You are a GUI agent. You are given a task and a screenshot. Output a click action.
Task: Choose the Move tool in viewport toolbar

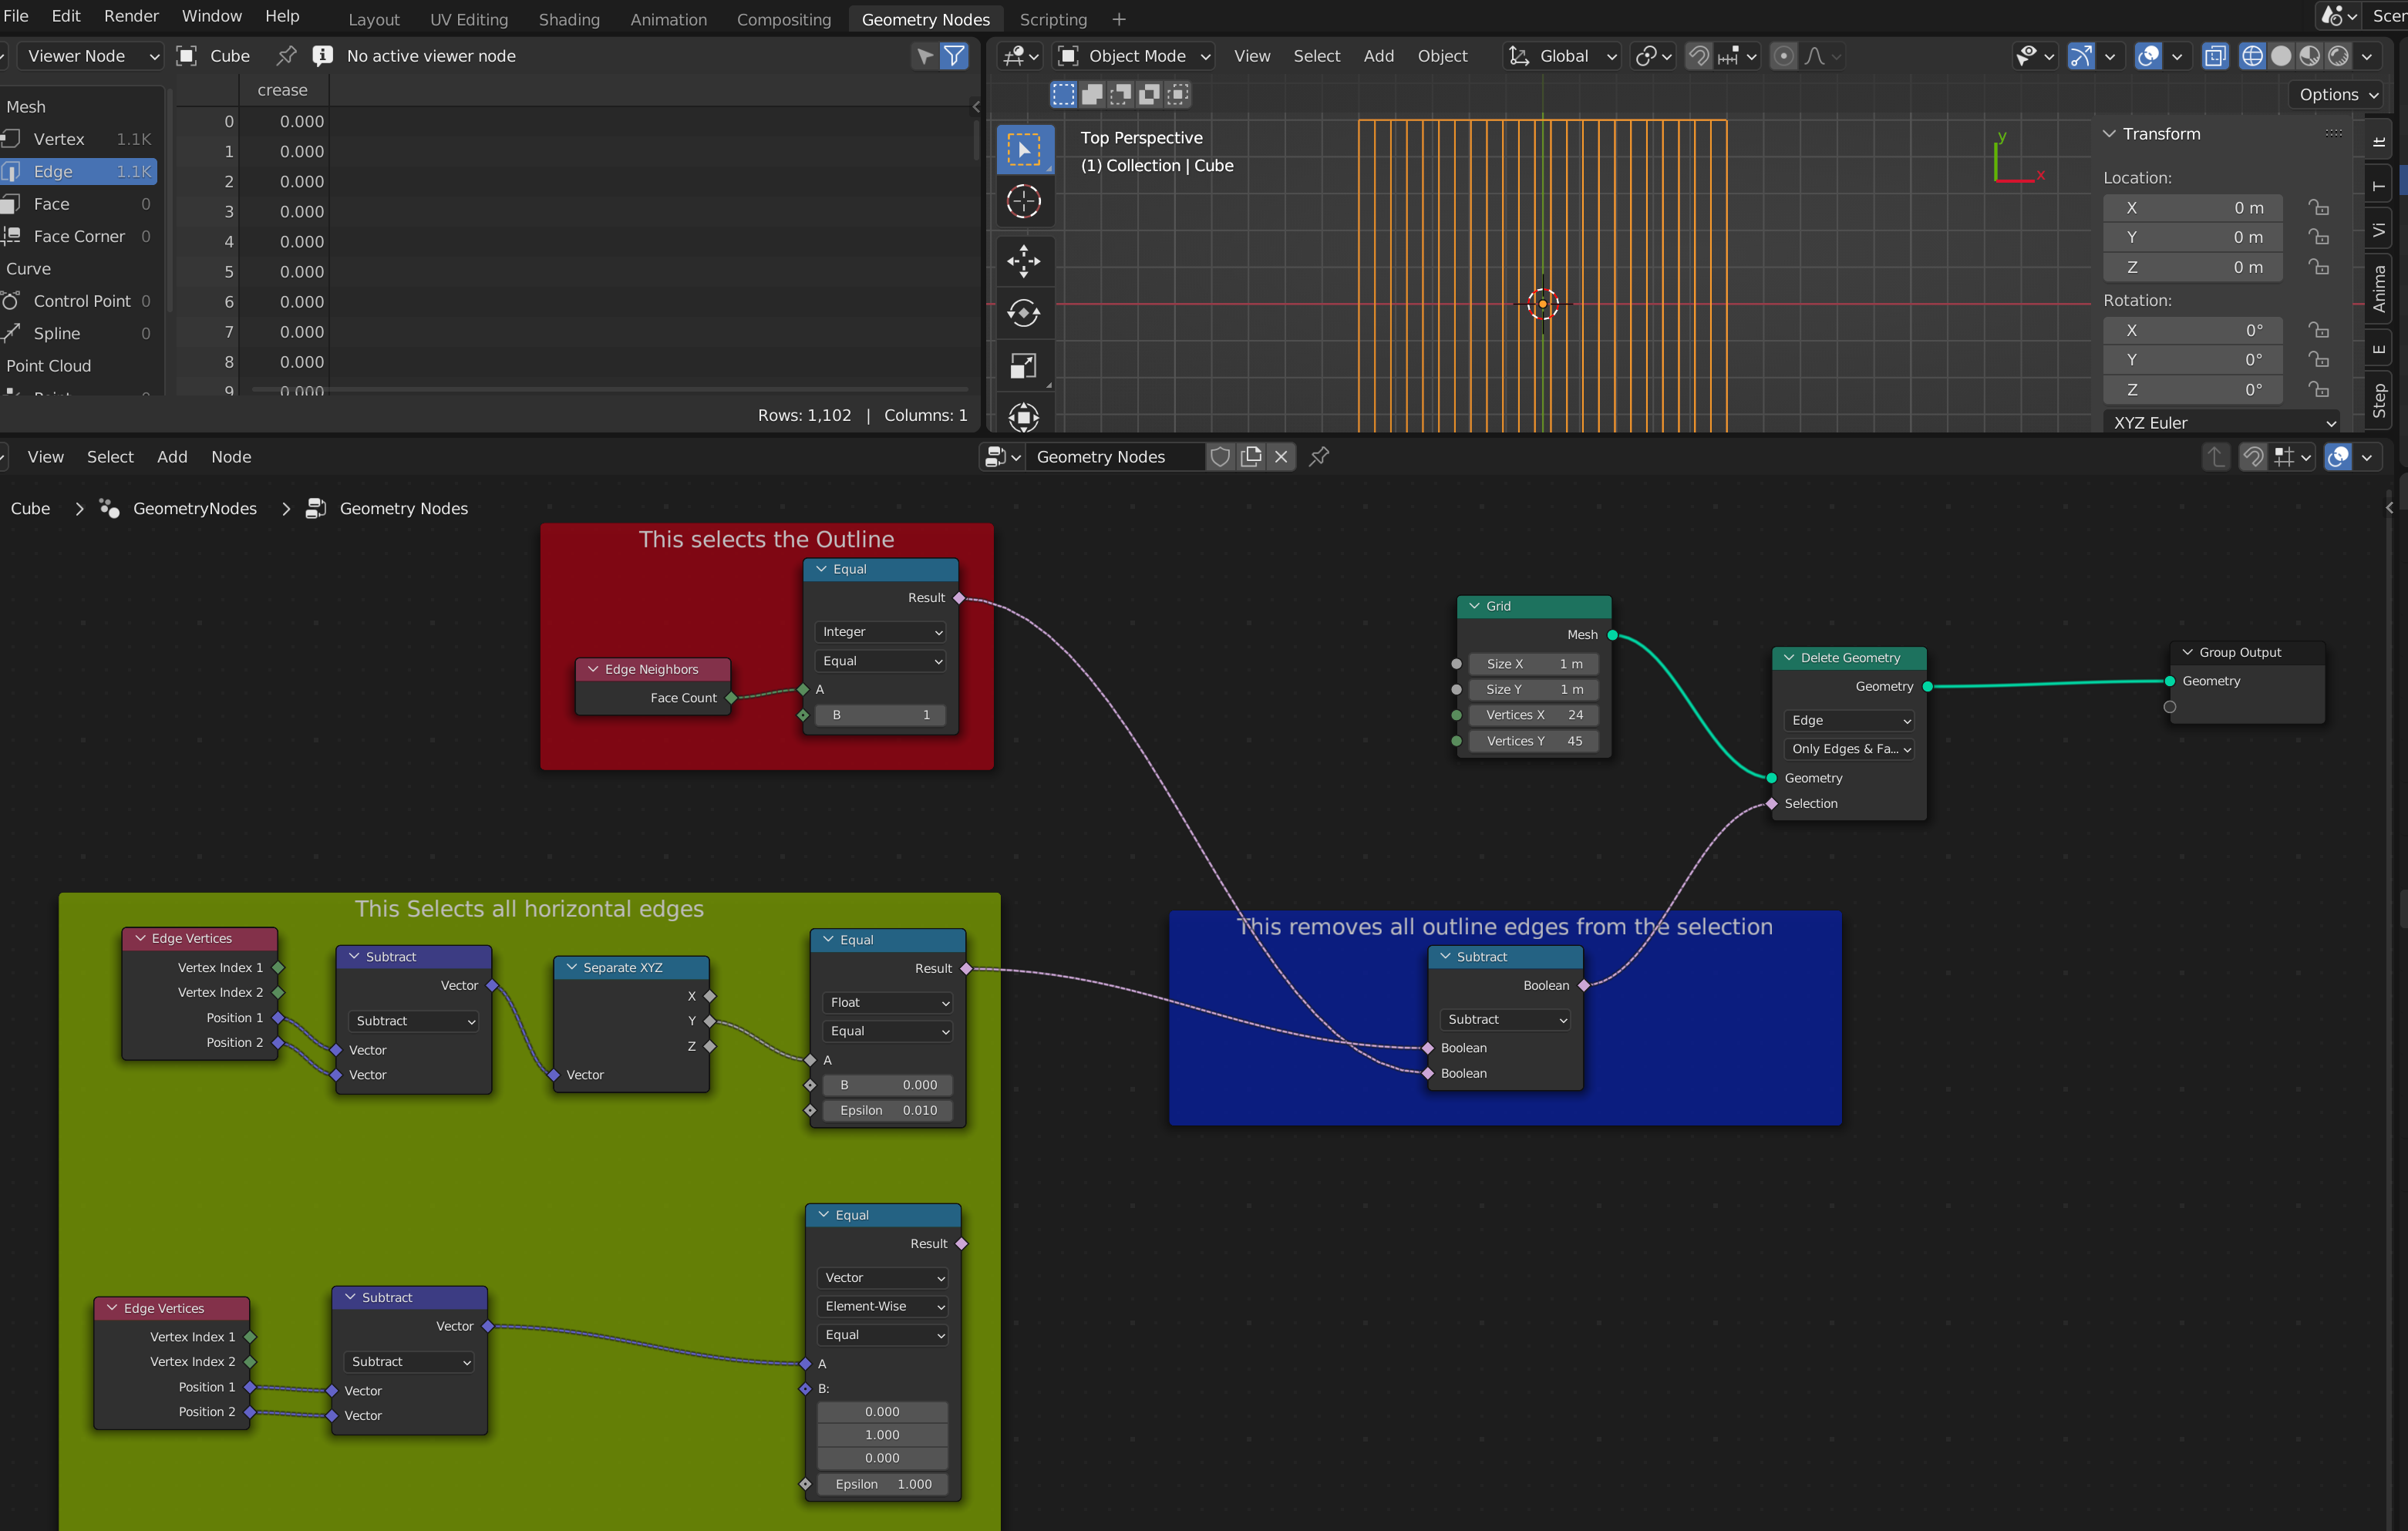coord(1024,261)
